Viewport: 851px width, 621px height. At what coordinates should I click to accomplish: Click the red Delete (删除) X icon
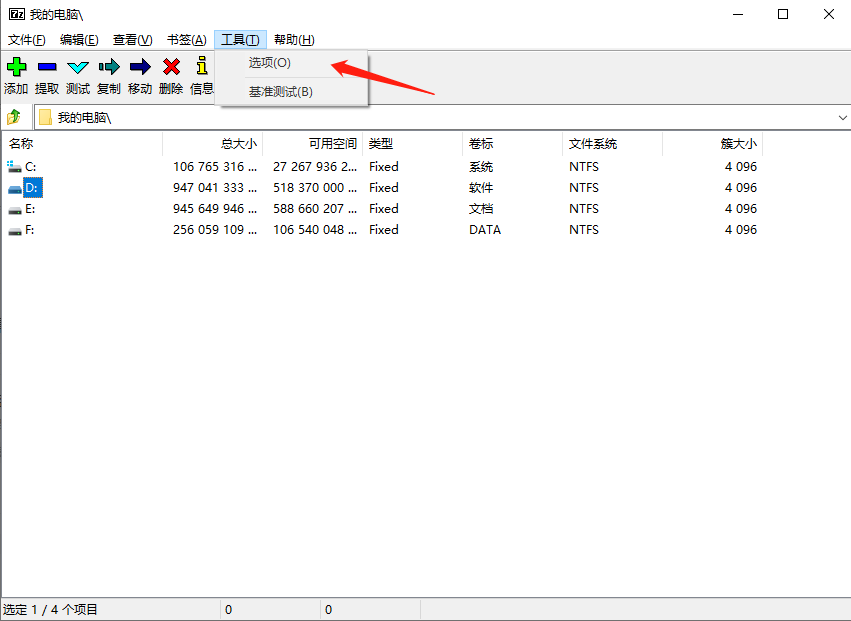pos(171,67)
